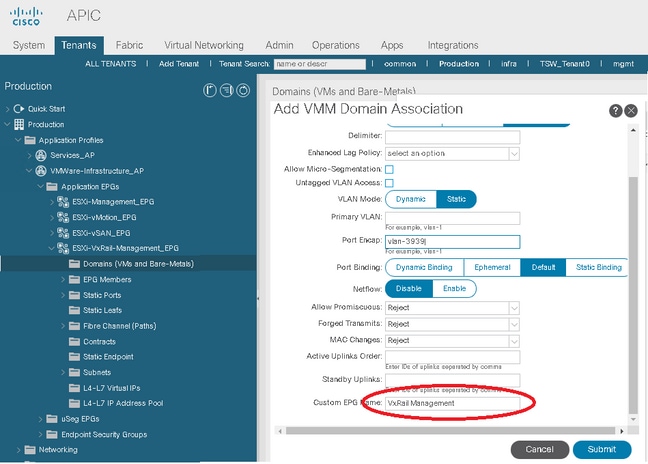Expand the Fibre Channel (Paths) node
The image size is (648, 464).
[x=63, y=326]
